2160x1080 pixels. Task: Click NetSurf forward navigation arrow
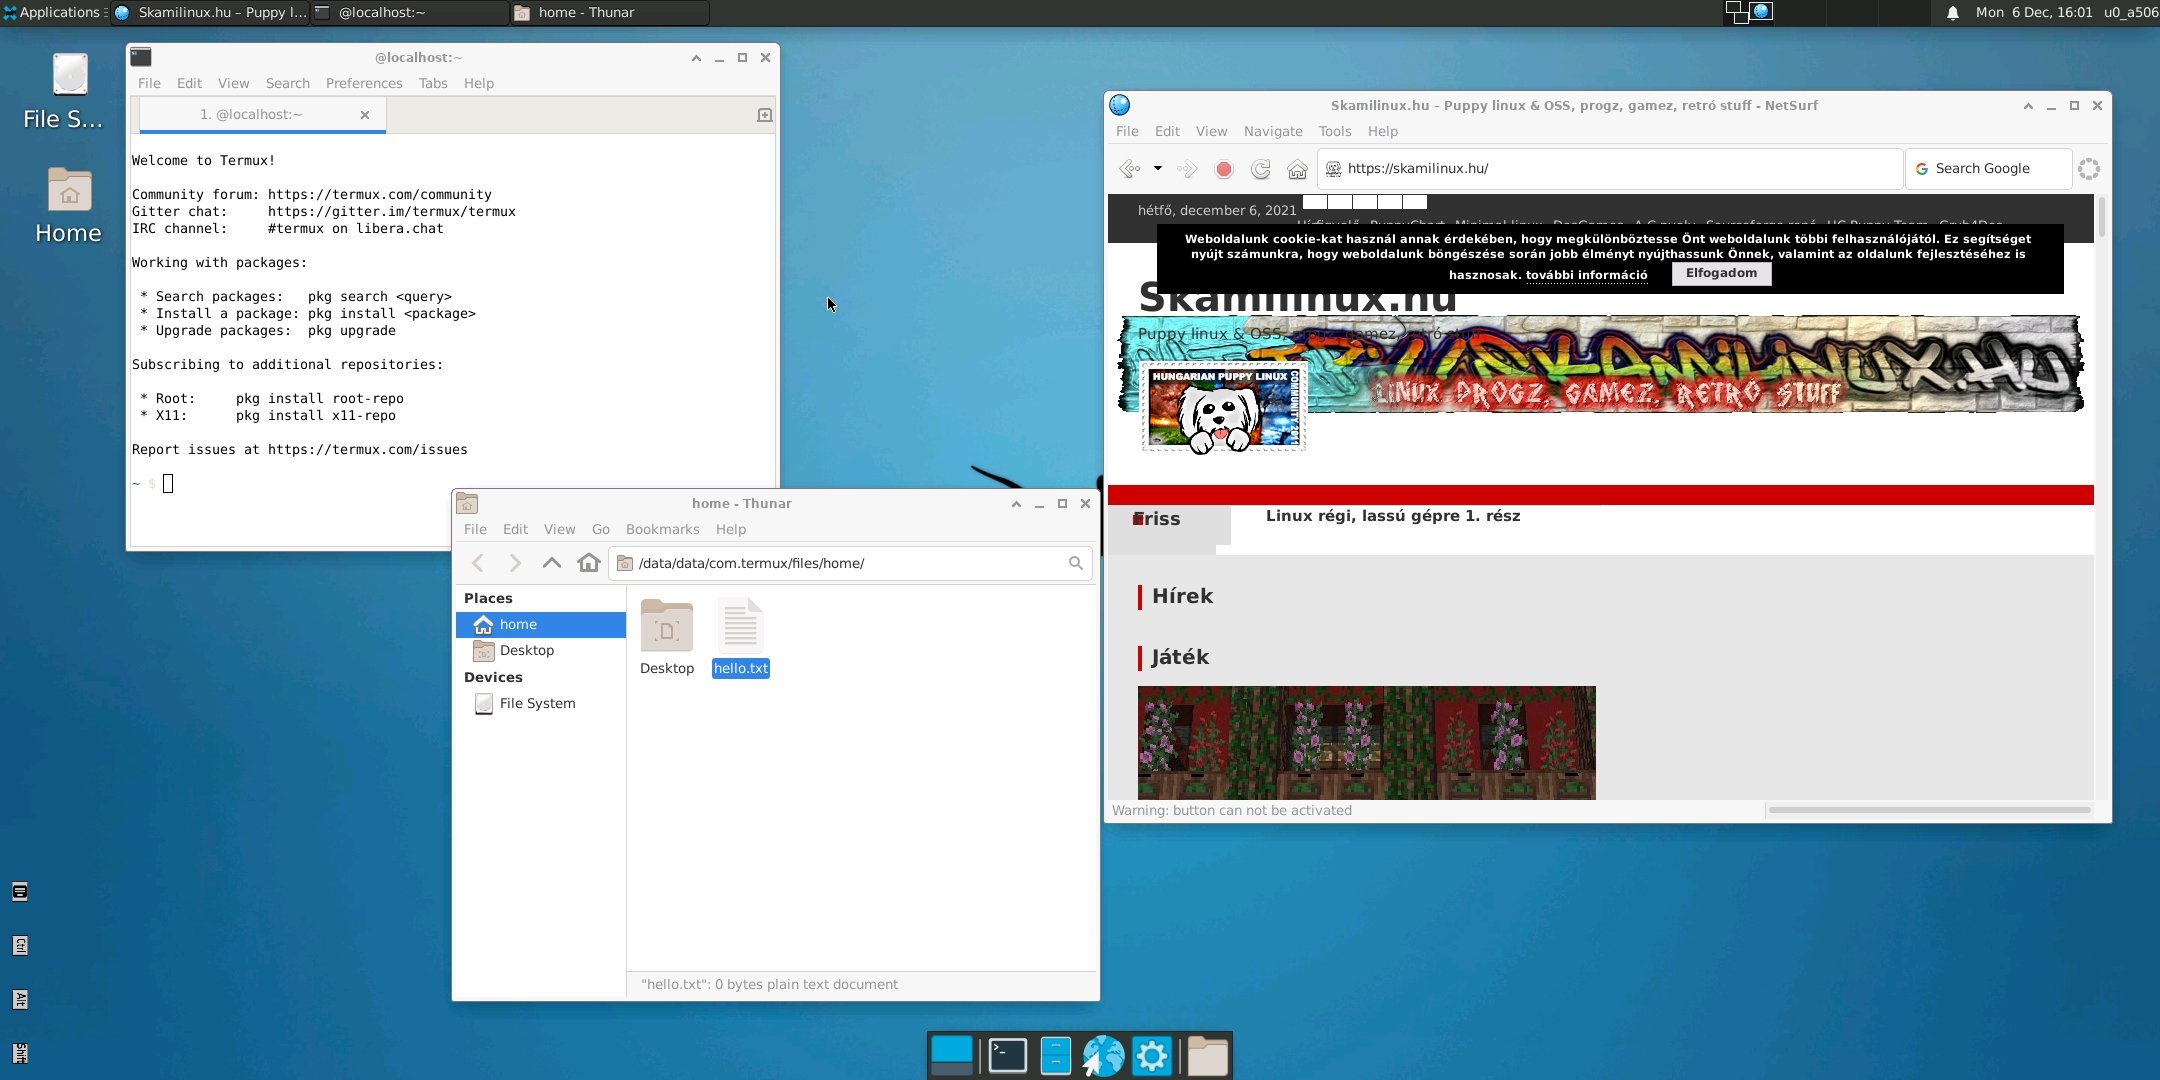coord(1187,169)
